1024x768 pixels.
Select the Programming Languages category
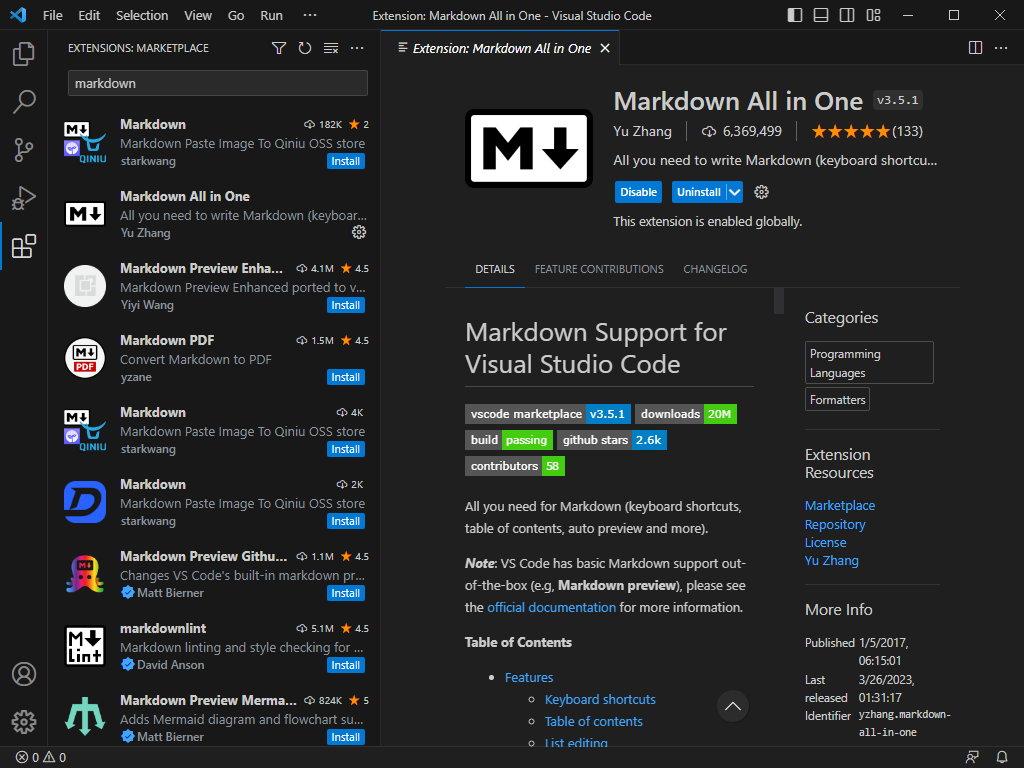pos(869,362)
